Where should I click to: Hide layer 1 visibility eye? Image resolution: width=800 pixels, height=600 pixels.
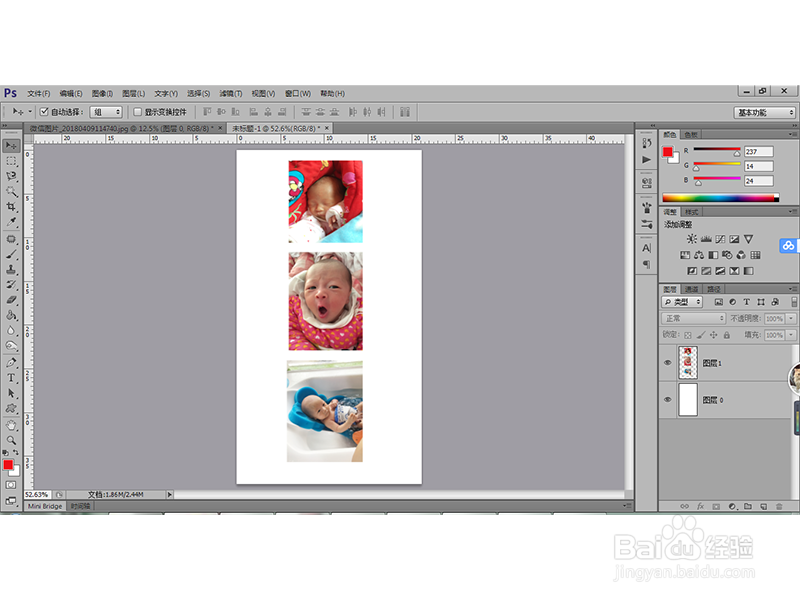(667, 363)
